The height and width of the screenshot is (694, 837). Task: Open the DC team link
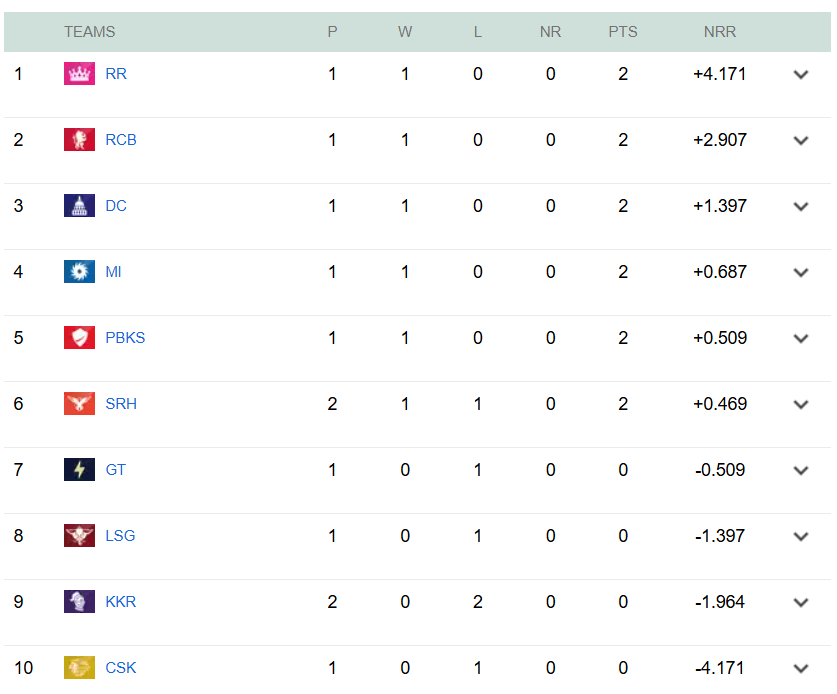[115, 205]
